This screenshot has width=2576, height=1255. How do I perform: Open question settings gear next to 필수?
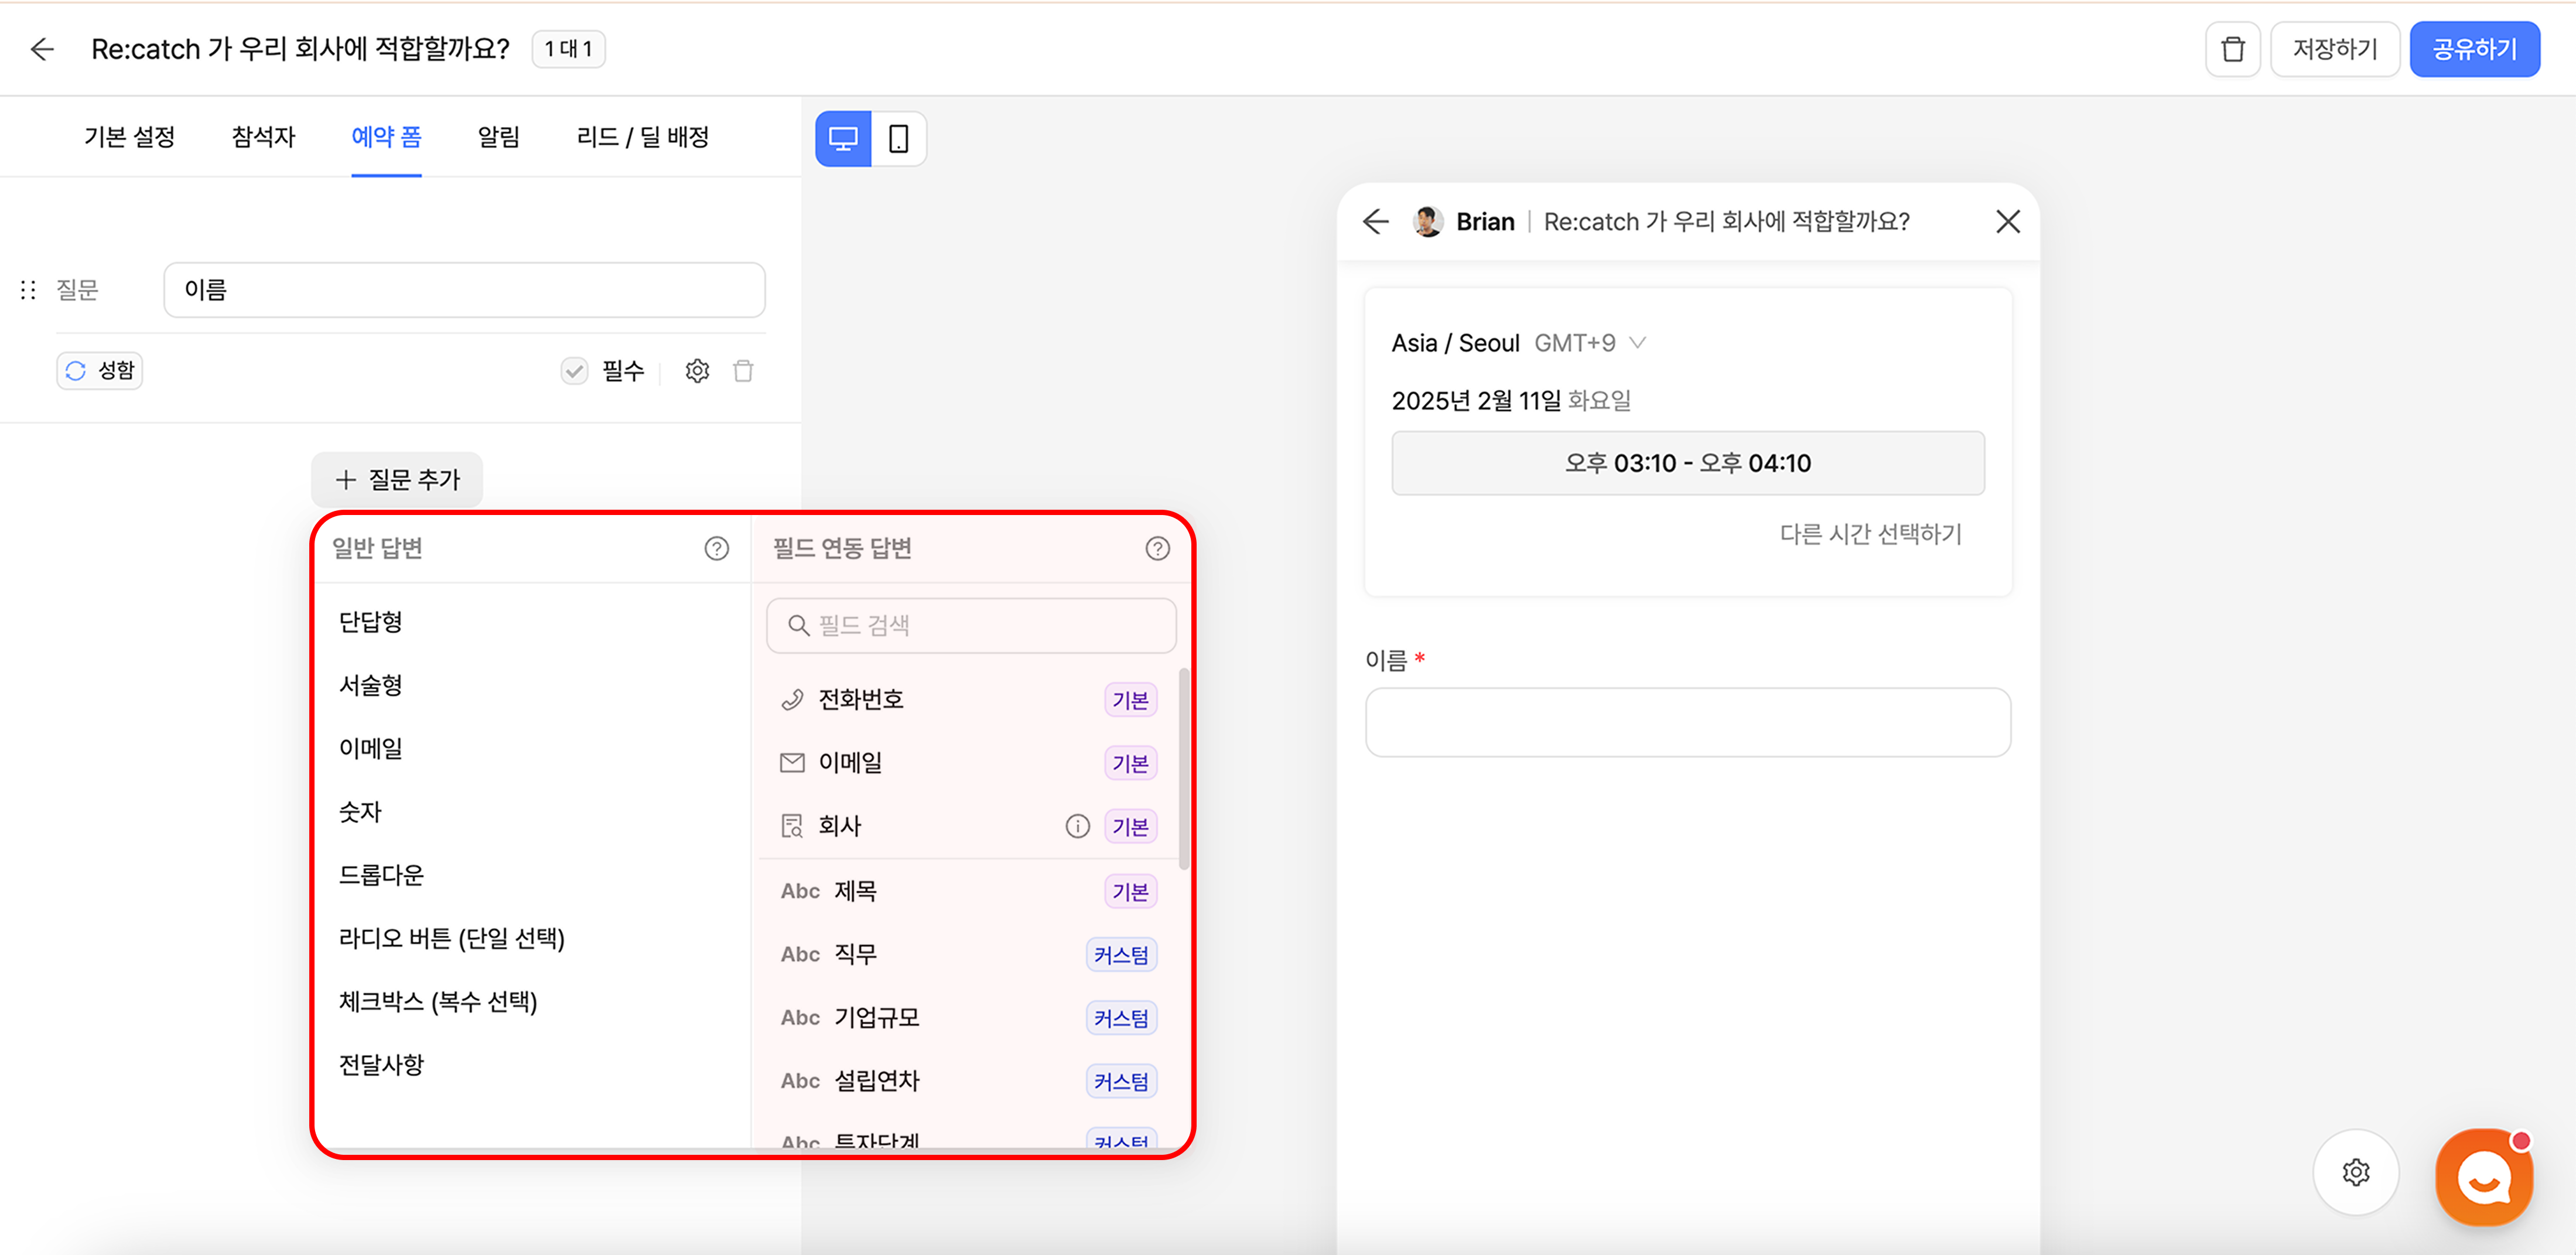pyautogui.click(x=697, y=371)
